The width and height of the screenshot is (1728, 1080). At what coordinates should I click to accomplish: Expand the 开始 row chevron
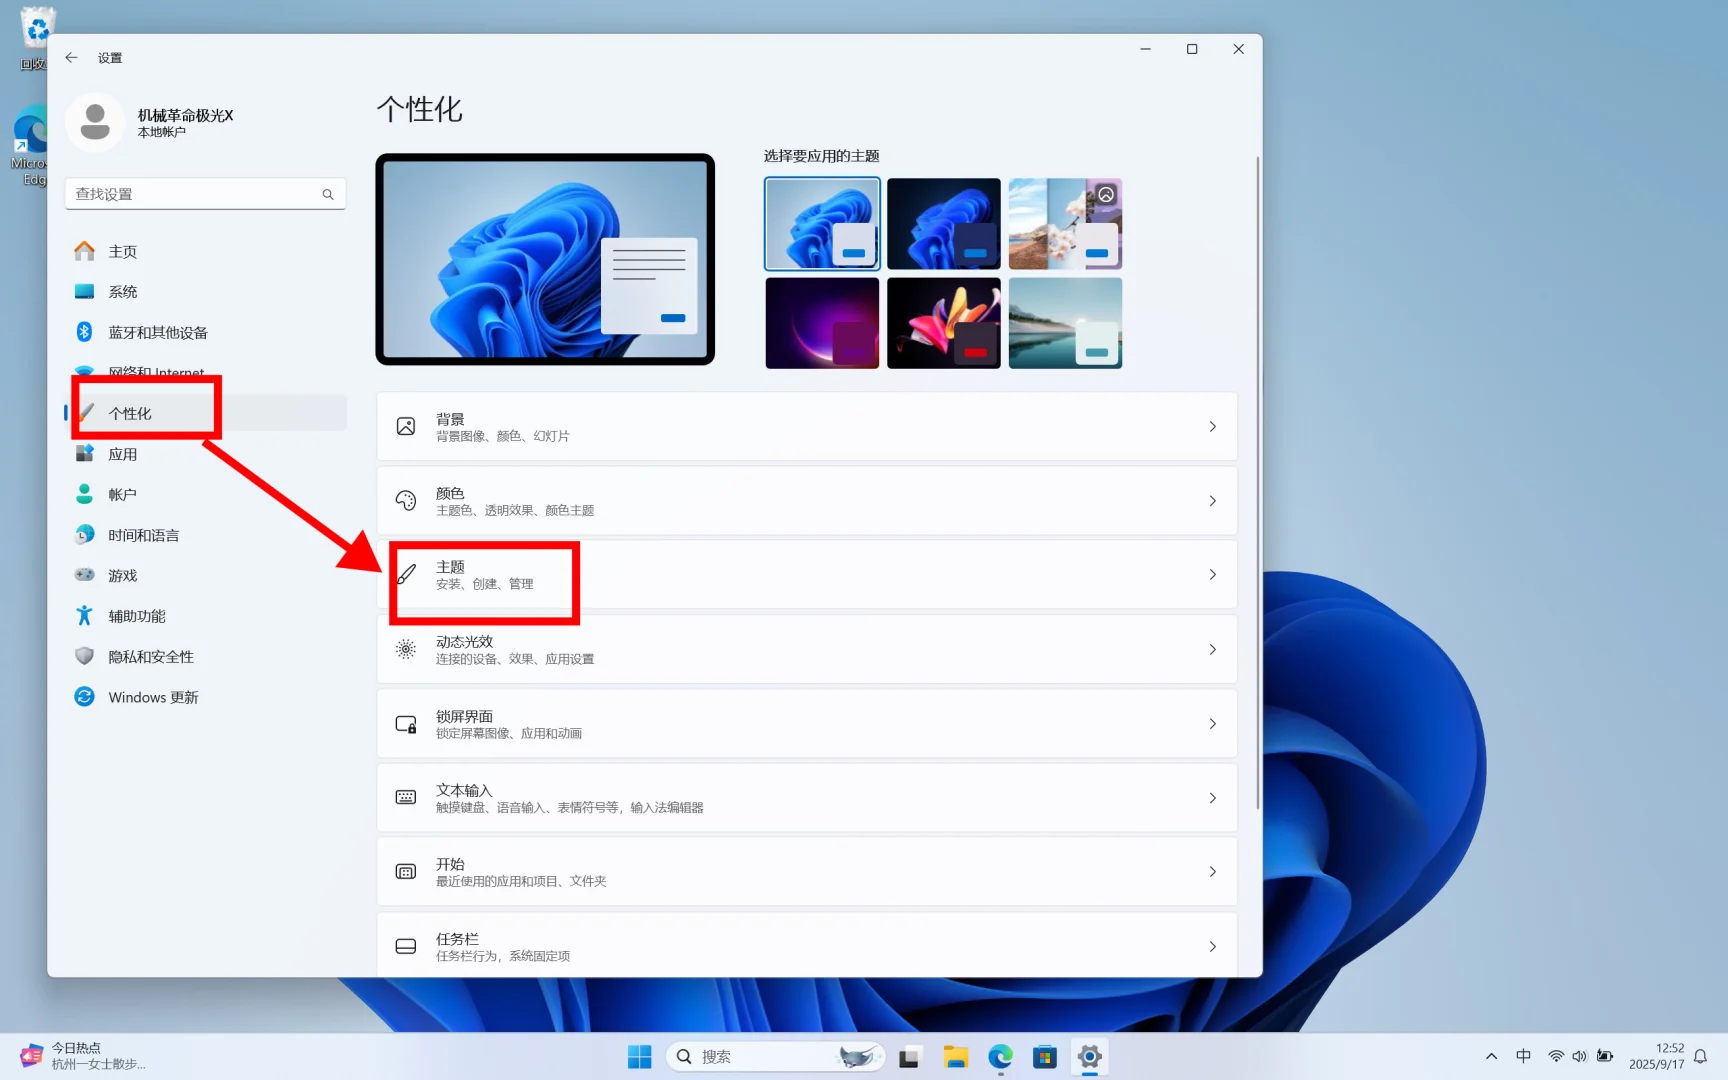1212,872
